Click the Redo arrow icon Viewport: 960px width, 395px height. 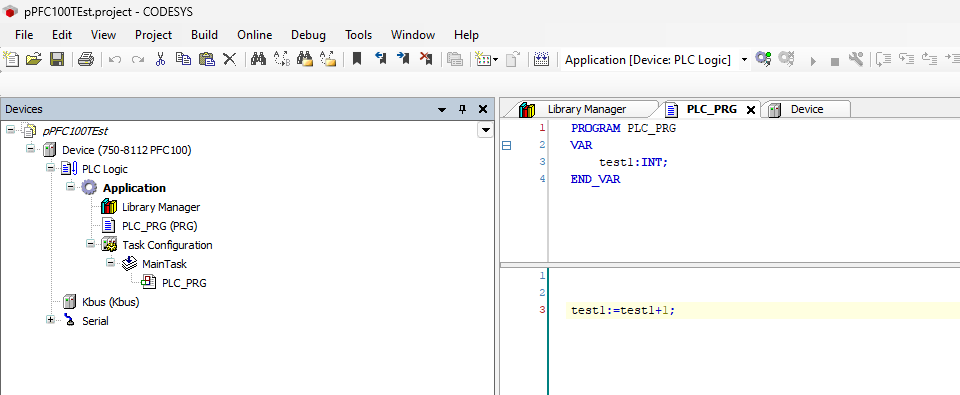pos(138,59)
